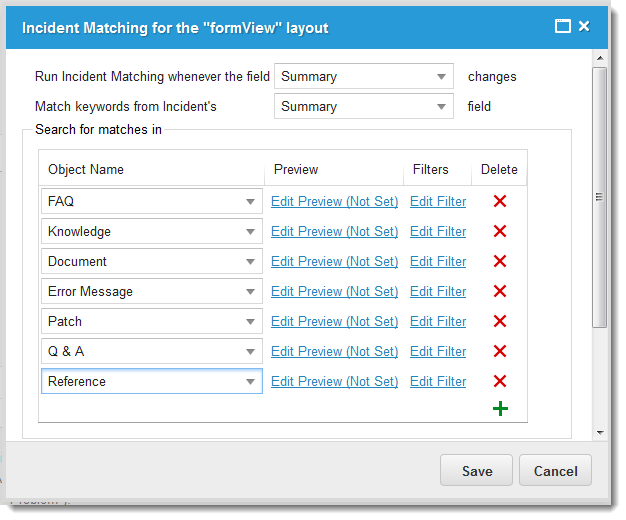
Task: Delete the Q & A row
Action: [x=500, y=351]
